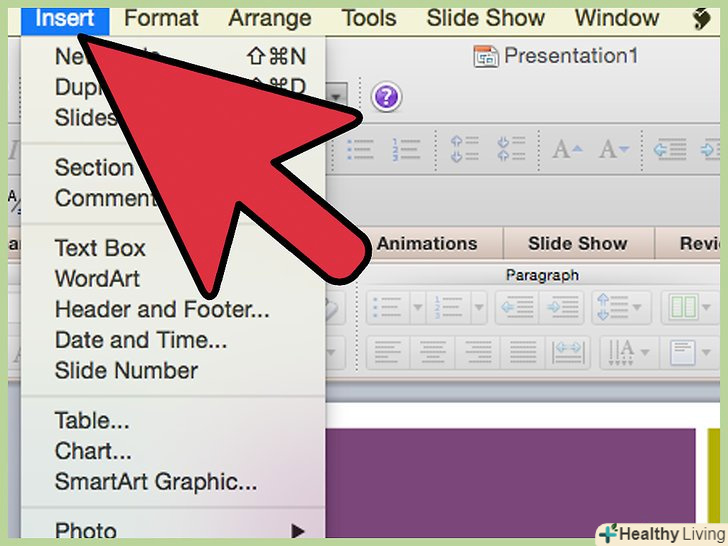Expand the Photo submenu

[x=173, y=530]
